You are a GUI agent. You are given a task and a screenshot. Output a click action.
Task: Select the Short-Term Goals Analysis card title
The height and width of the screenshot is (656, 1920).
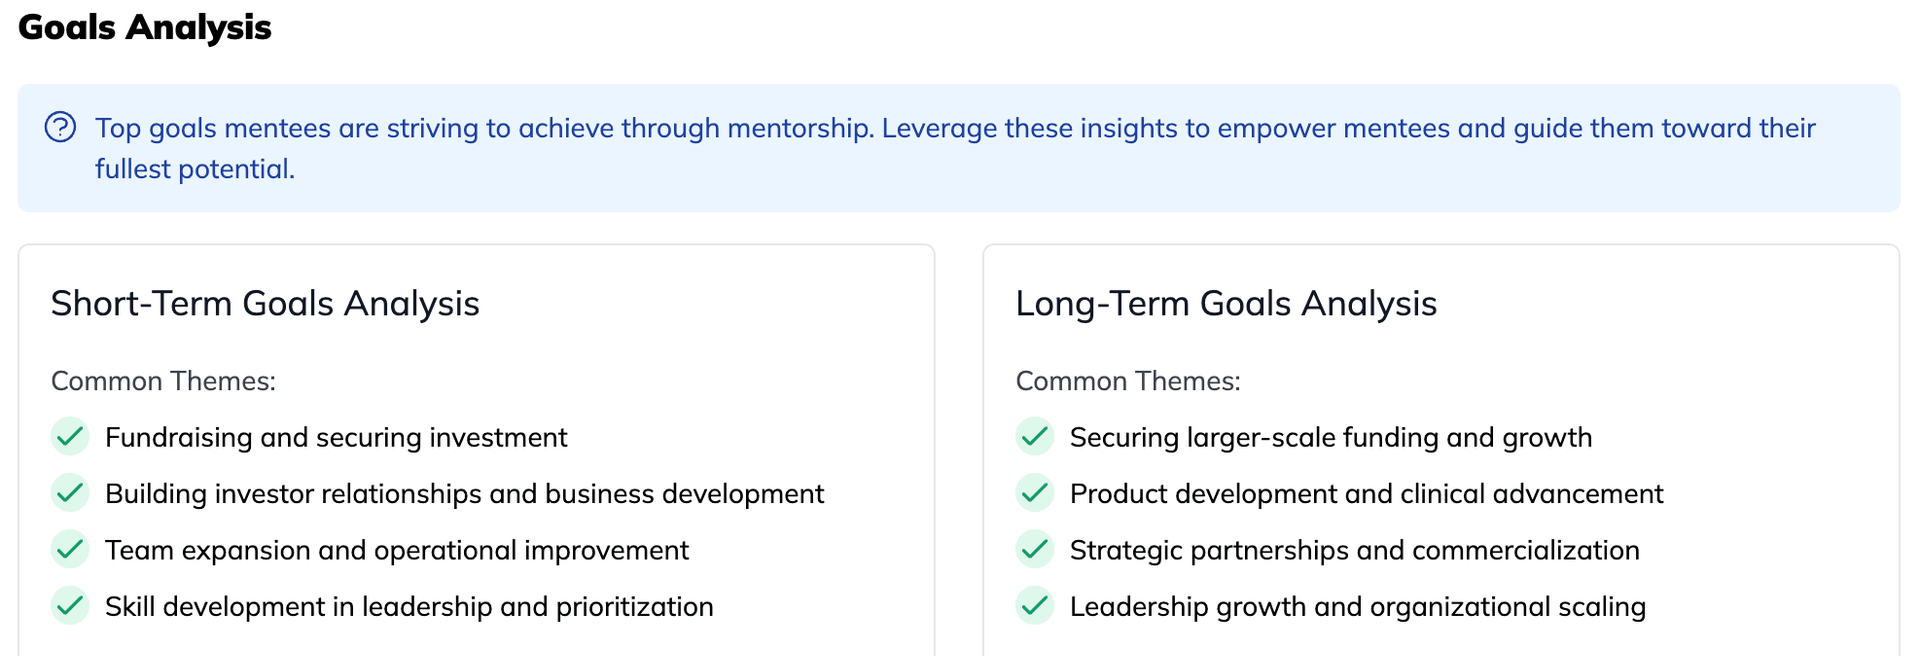coord(265,303)
